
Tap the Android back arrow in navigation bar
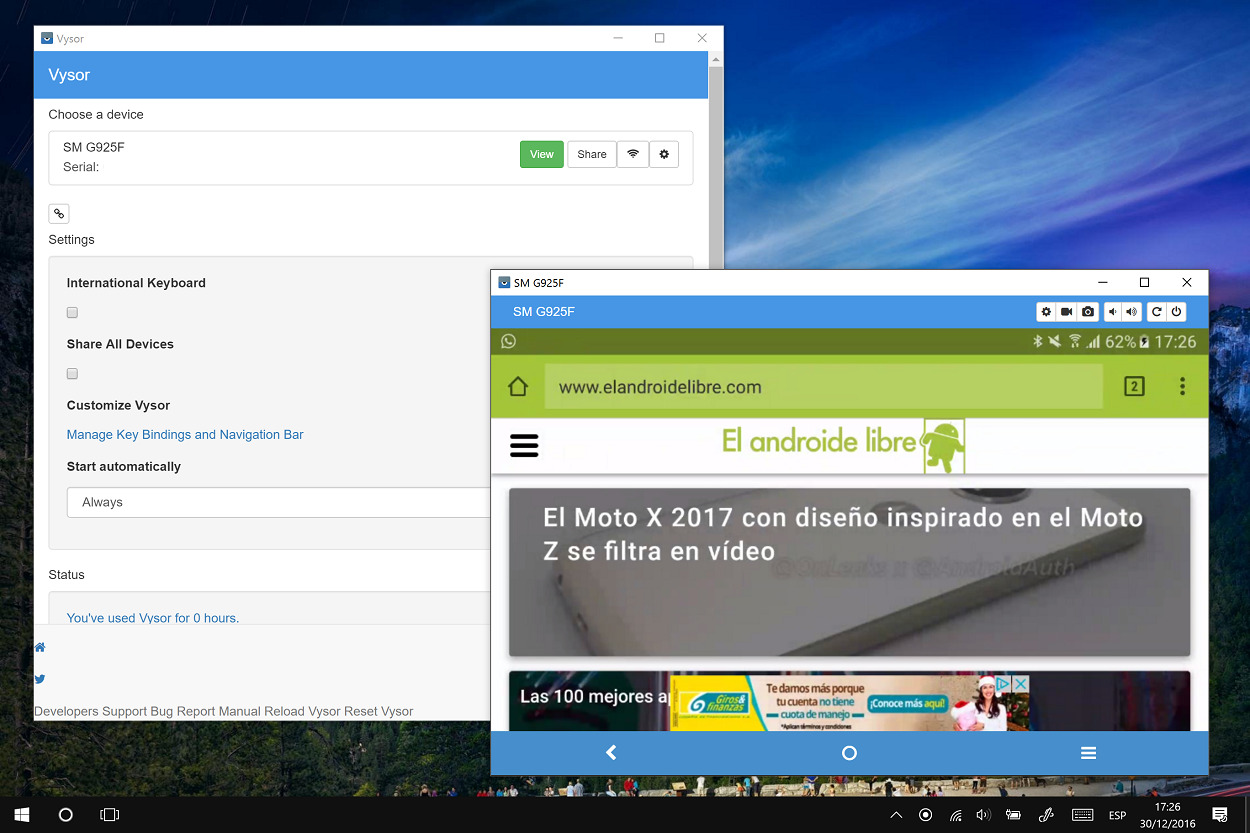pos(611,753)
